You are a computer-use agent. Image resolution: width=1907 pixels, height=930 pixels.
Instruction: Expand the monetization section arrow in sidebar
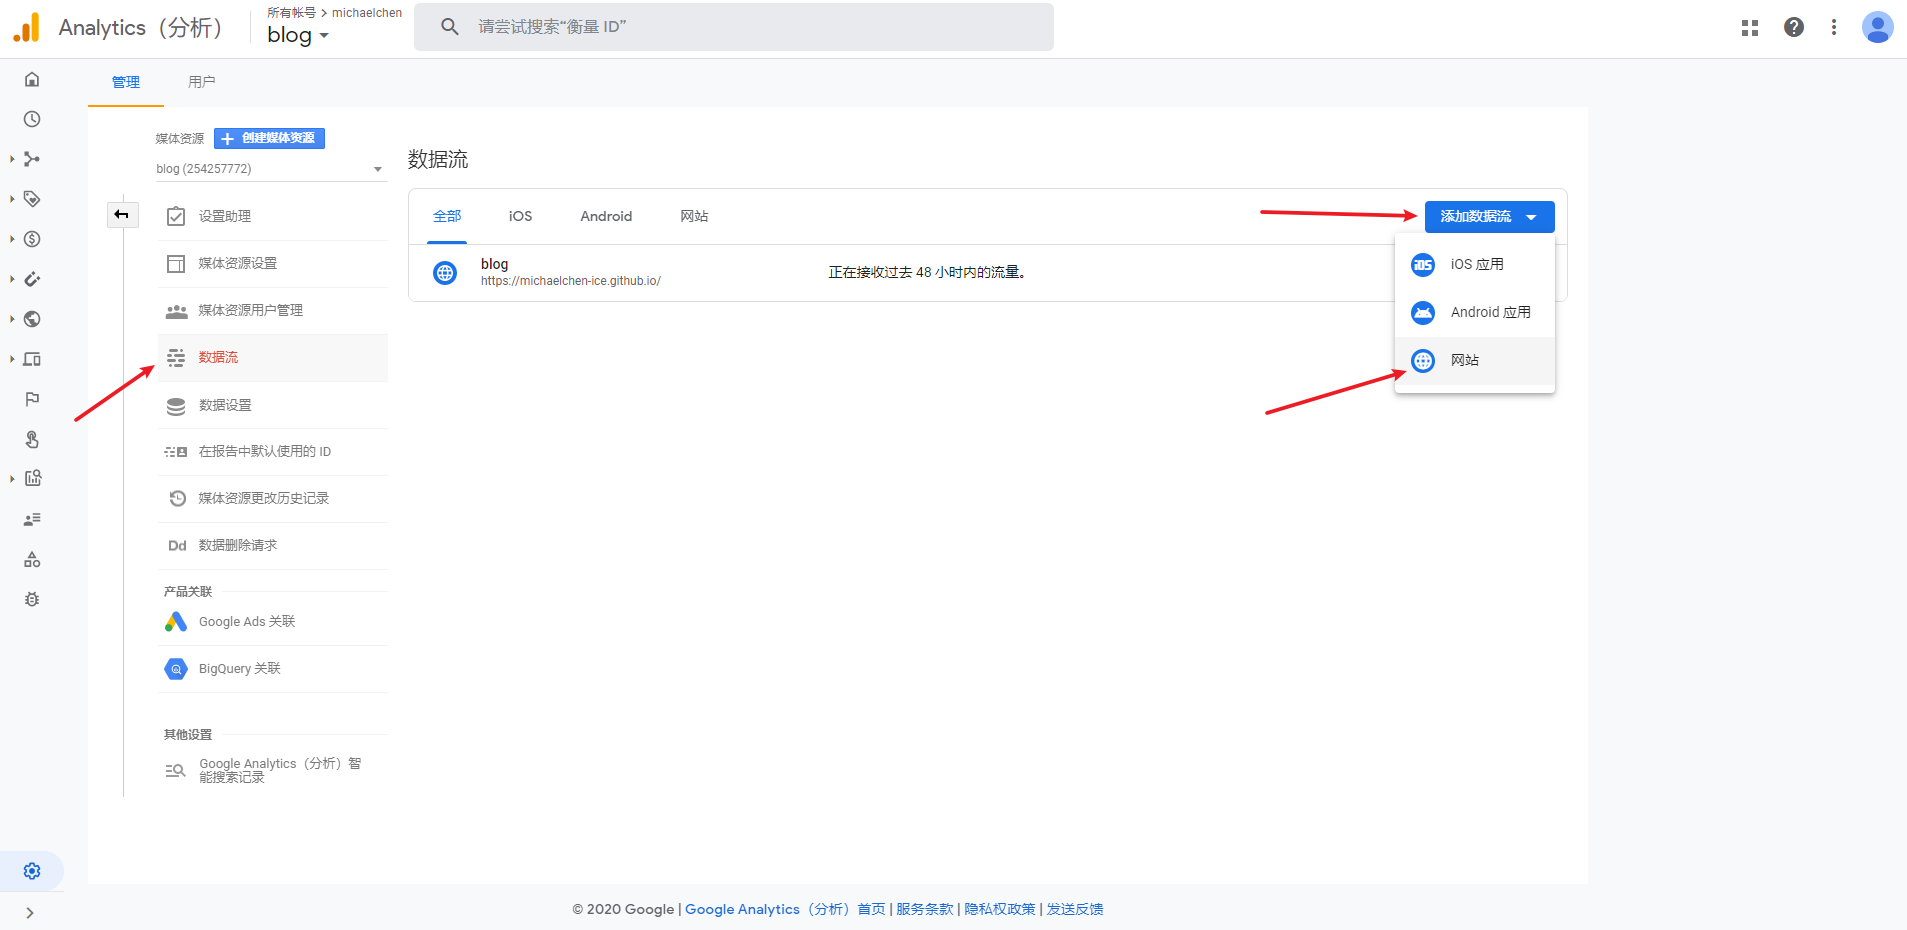[12, 239]
